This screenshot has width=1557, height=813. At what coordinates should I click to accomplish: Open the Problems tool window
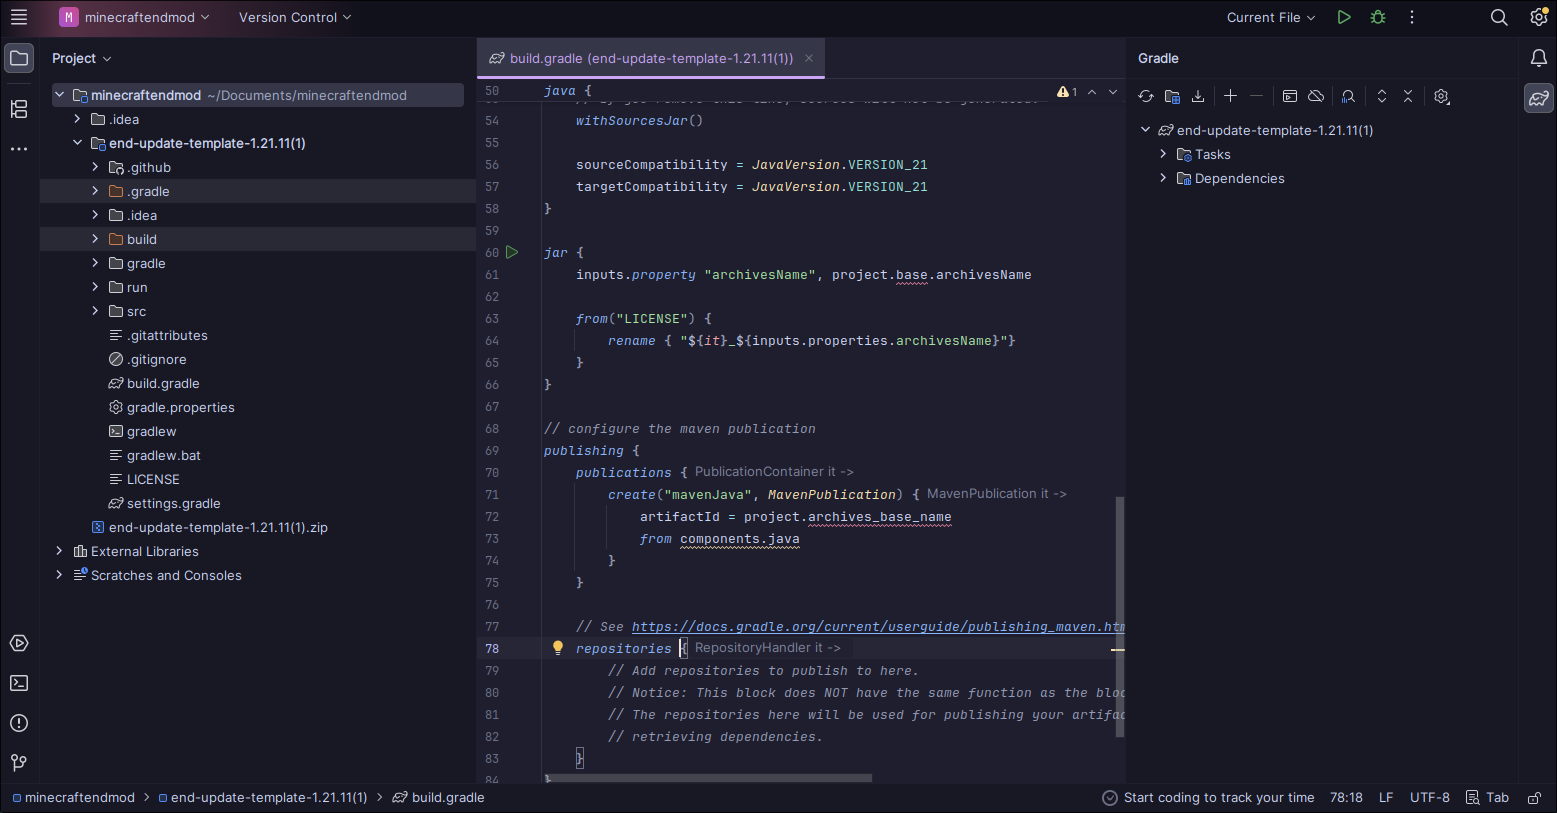19,723
